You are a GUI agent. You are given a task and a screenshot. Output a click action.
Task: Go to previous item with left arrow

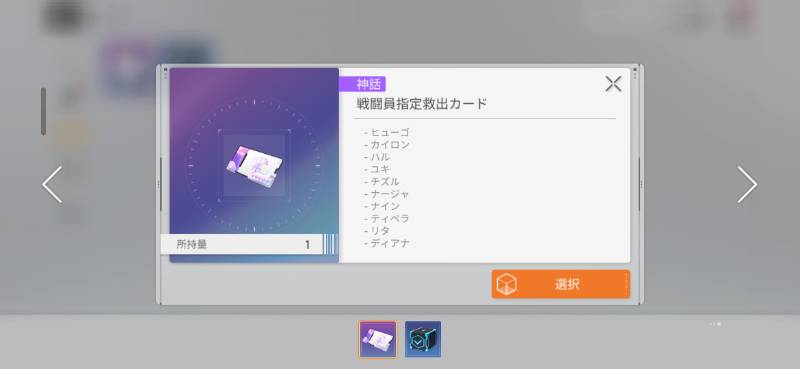52,185
